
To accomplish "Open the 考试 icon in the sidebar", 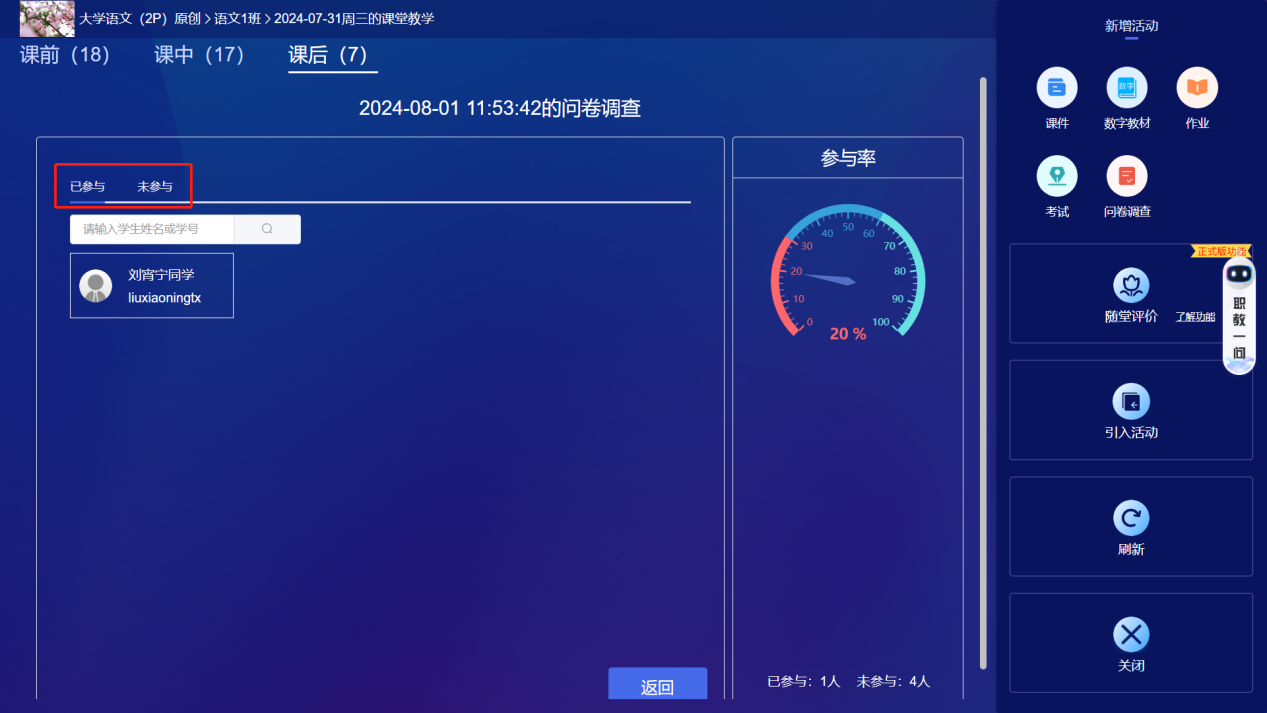I will 1057,178.
